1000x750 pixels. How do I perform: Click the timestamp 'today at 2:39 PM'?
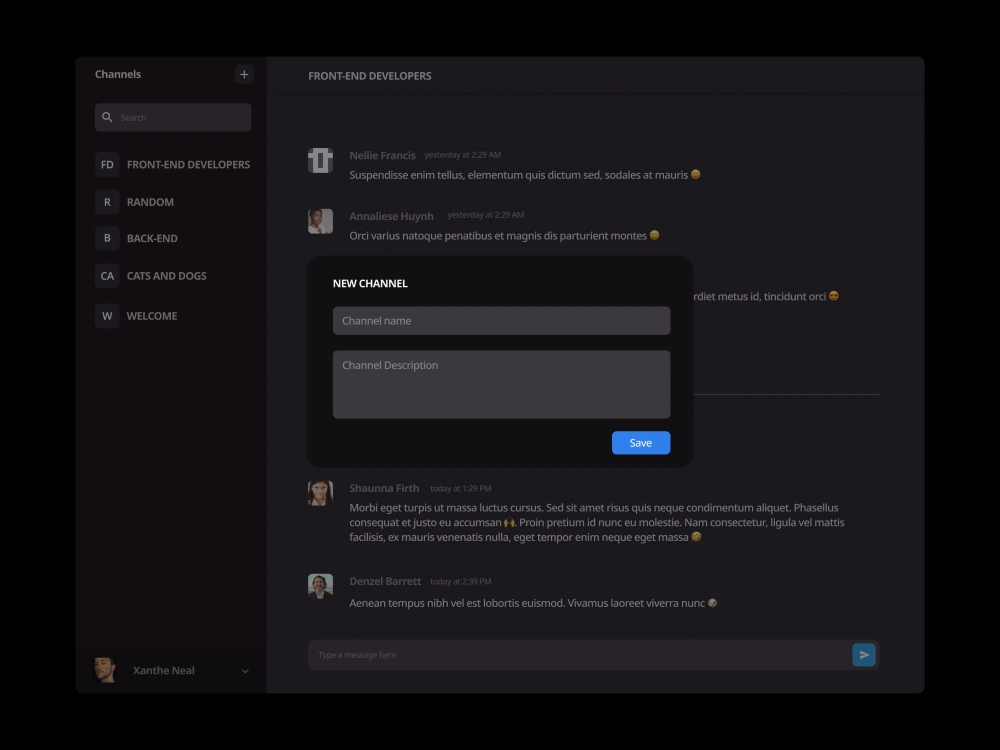point(460,582)
